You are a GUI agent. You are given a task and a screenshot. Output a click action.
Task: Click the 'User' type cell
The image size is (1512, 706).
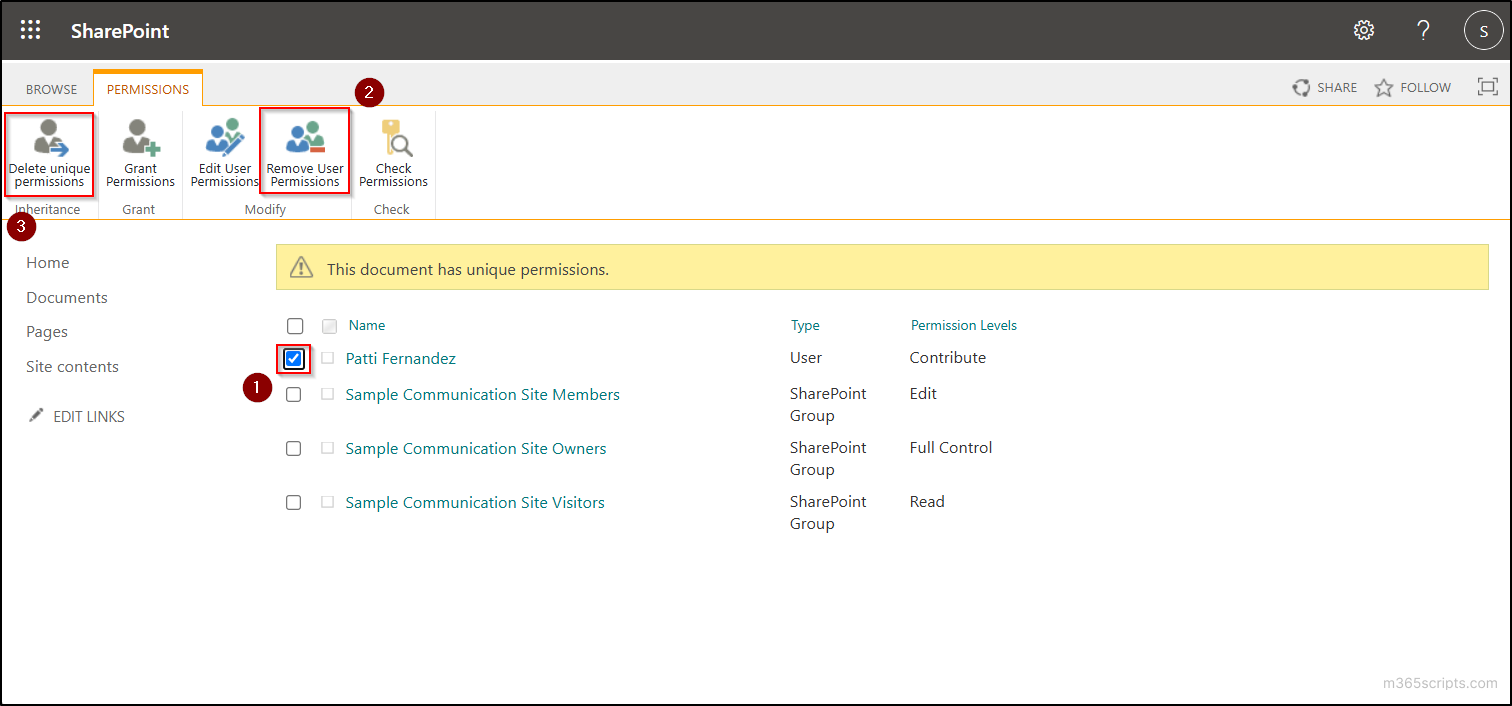[x=806, y=357]
